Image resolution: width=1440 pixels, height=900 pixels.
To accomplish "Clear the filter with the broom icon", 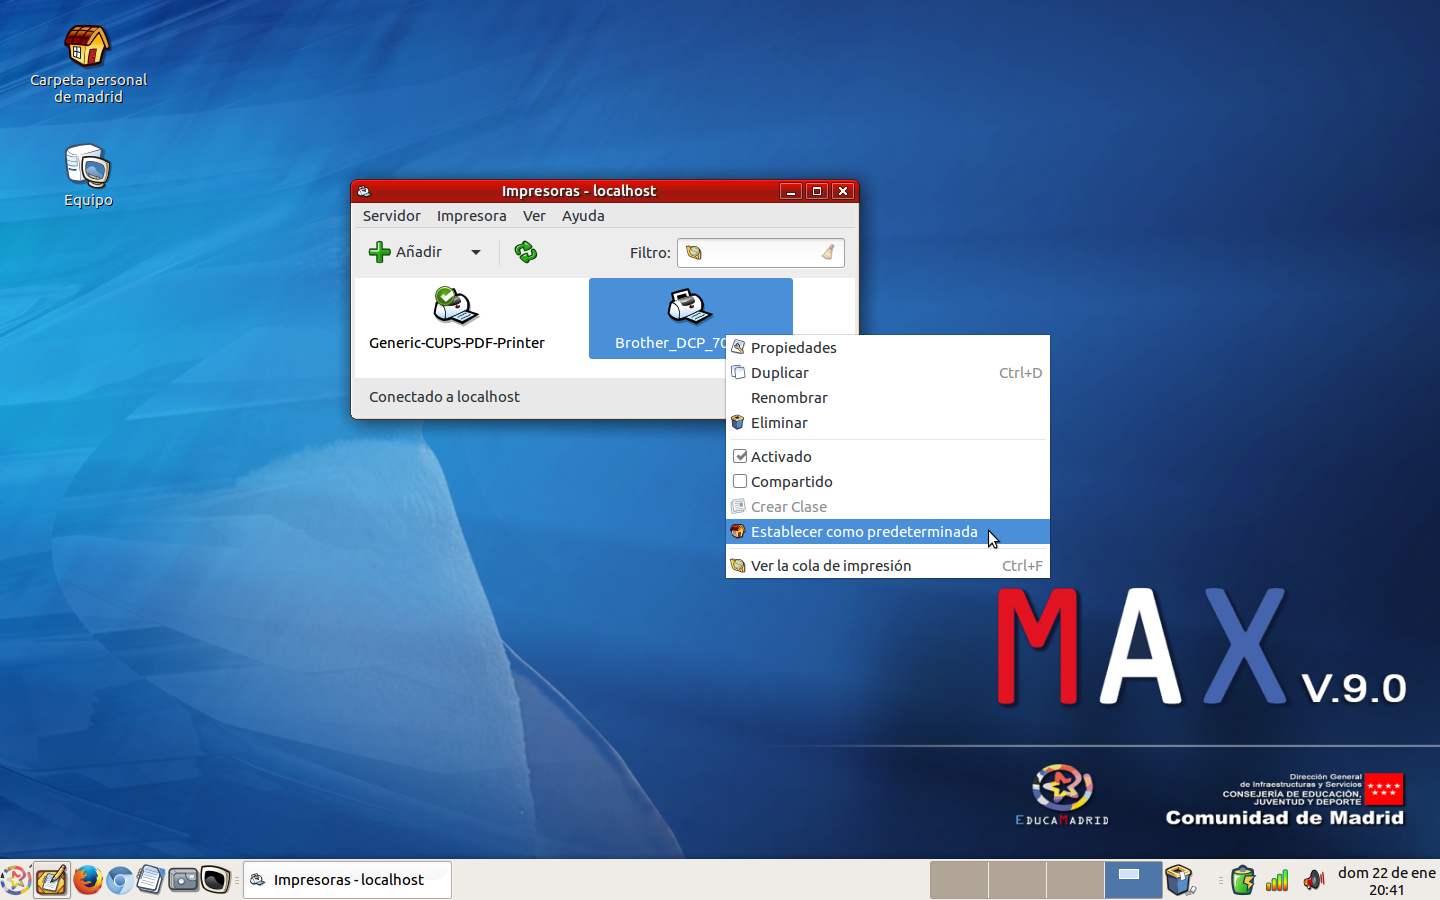I will pyautogui.click(x=828, y=253).
